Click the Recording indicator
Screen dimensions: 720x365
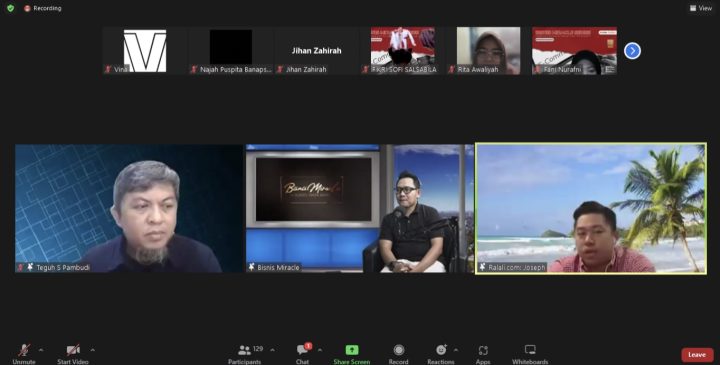coord(43,8)
